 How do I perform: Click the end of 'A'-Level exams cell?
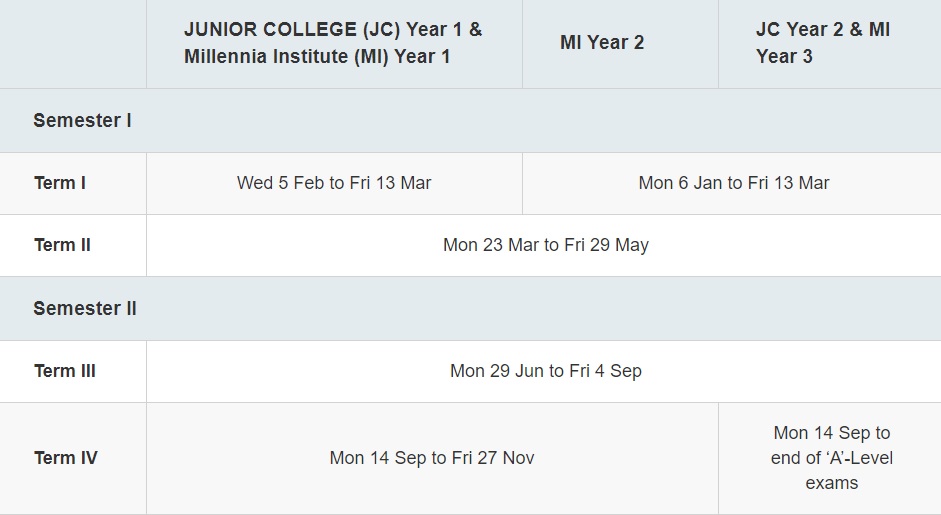click(831, 458)
